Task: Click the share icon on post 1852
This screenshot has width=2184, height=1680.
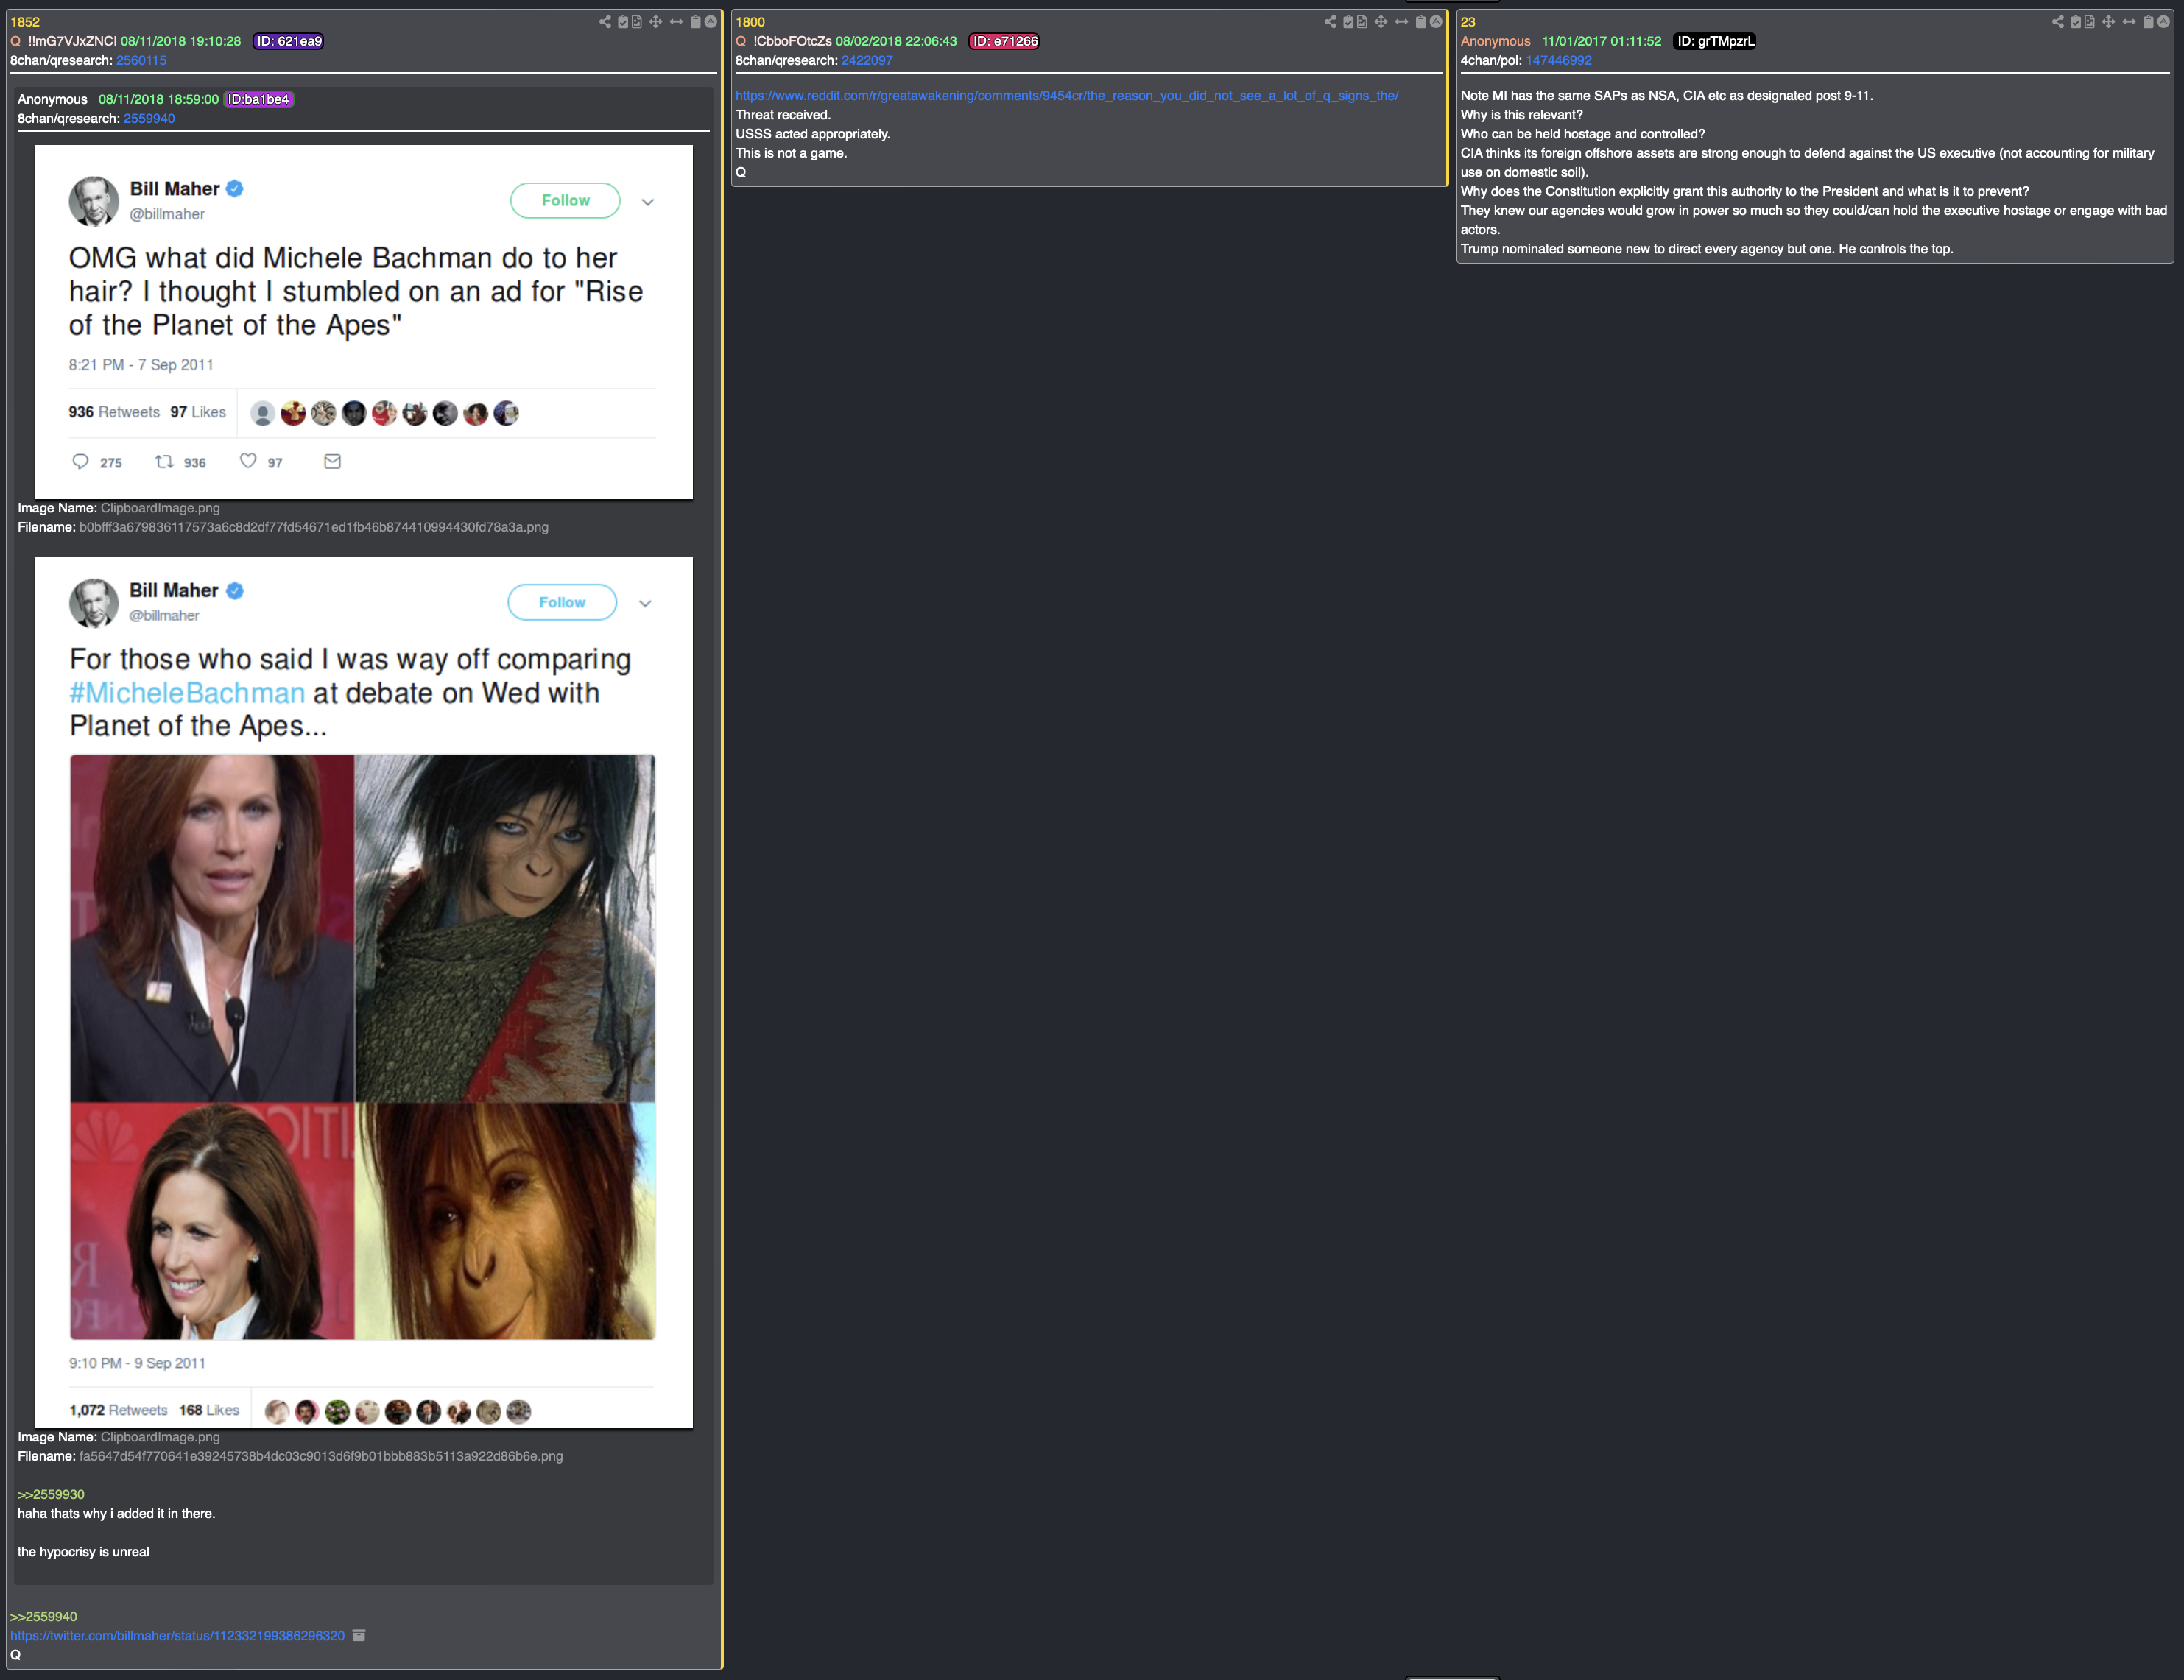Action: [x=605, y=22]
